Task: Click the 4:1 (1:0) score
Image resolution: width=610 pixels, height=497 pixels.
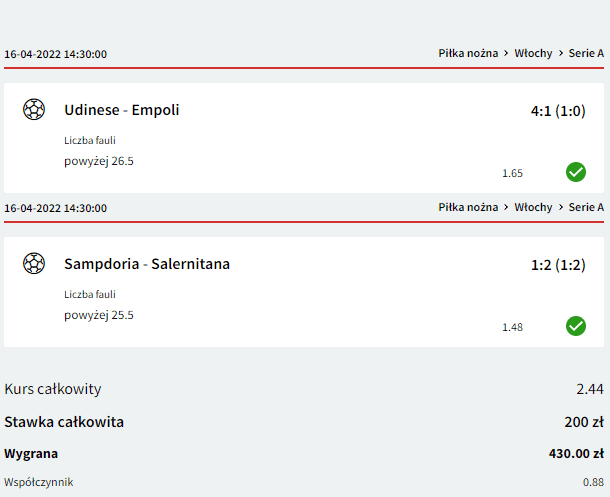Action: (558, 111)
